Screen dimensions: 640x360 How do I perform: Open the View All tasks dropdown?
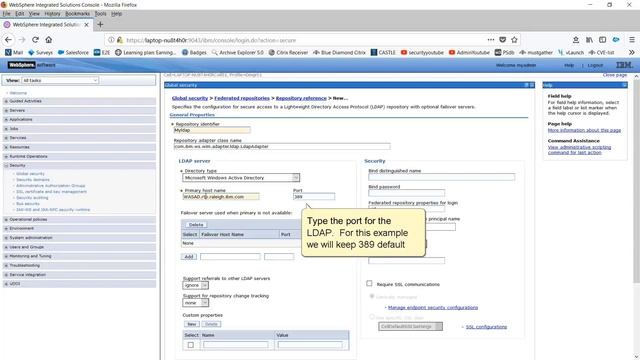(60, 80)
